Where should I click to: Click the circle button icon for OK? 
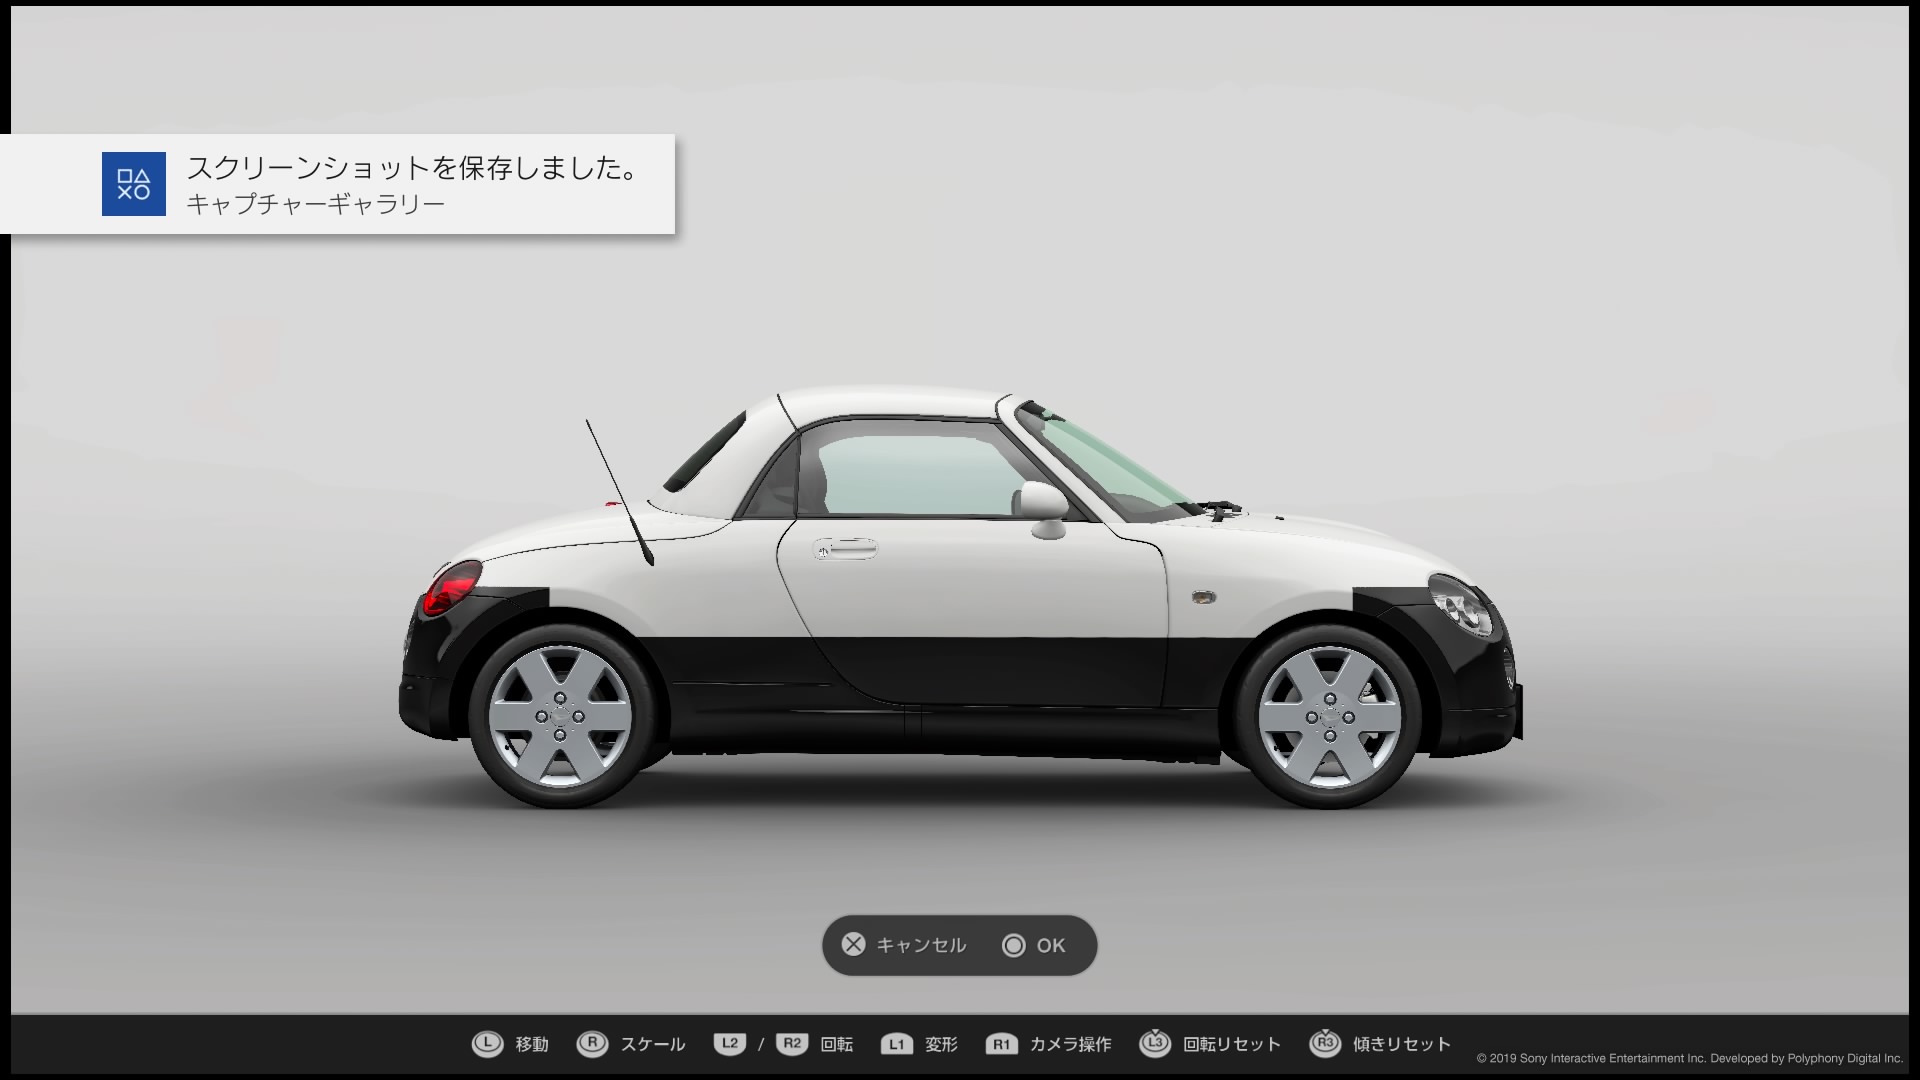pyautogui.click(x=1014, y=945)
